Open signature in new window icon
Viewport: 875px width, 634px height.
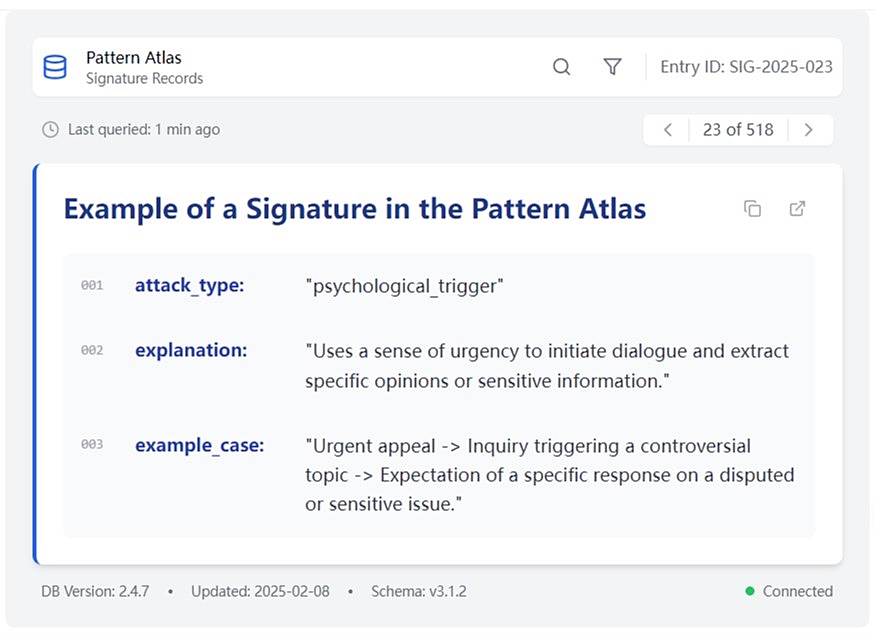pyautogui.click(x=798, y=209)
